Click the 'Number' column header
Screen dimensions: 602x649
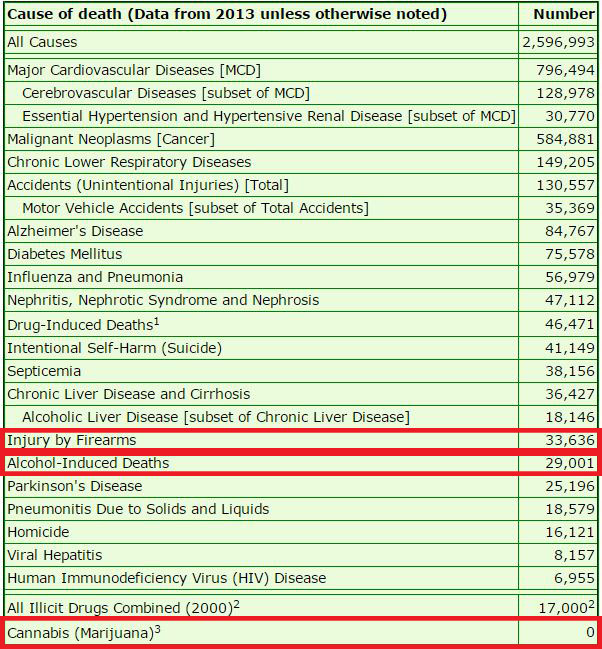click(x=563, y=14)
